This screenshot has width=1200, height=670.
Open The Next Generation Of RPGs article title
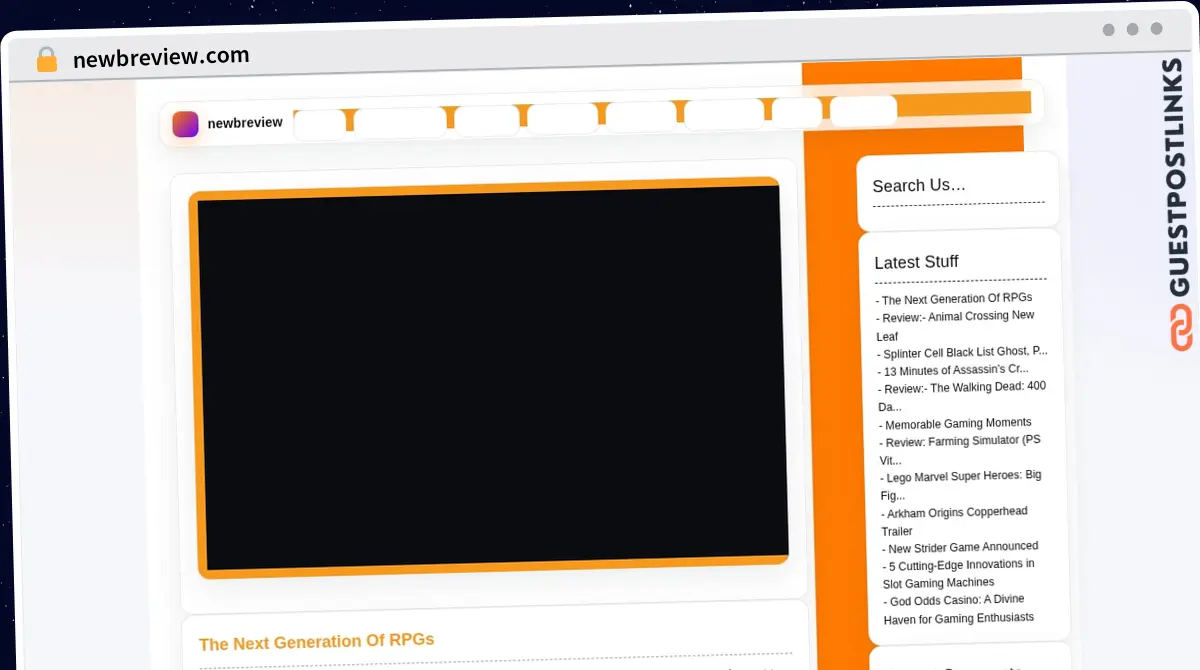point(316,642)
